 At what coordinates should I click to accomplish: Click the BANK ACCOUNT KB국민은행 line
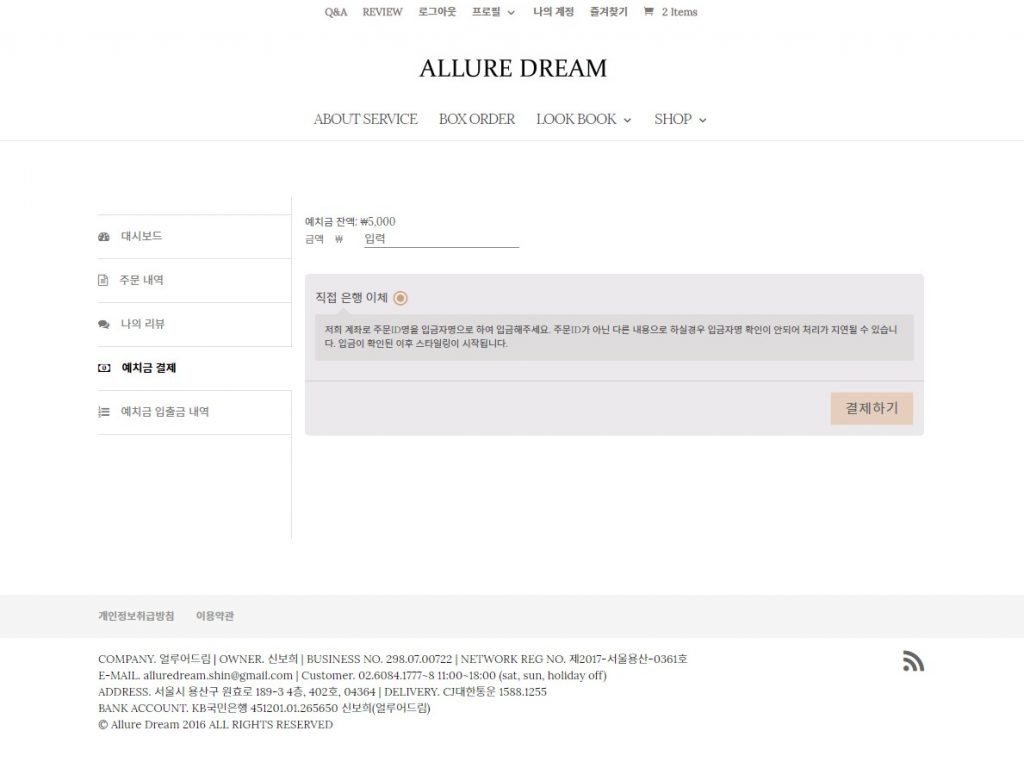click(x=264, y=708)
